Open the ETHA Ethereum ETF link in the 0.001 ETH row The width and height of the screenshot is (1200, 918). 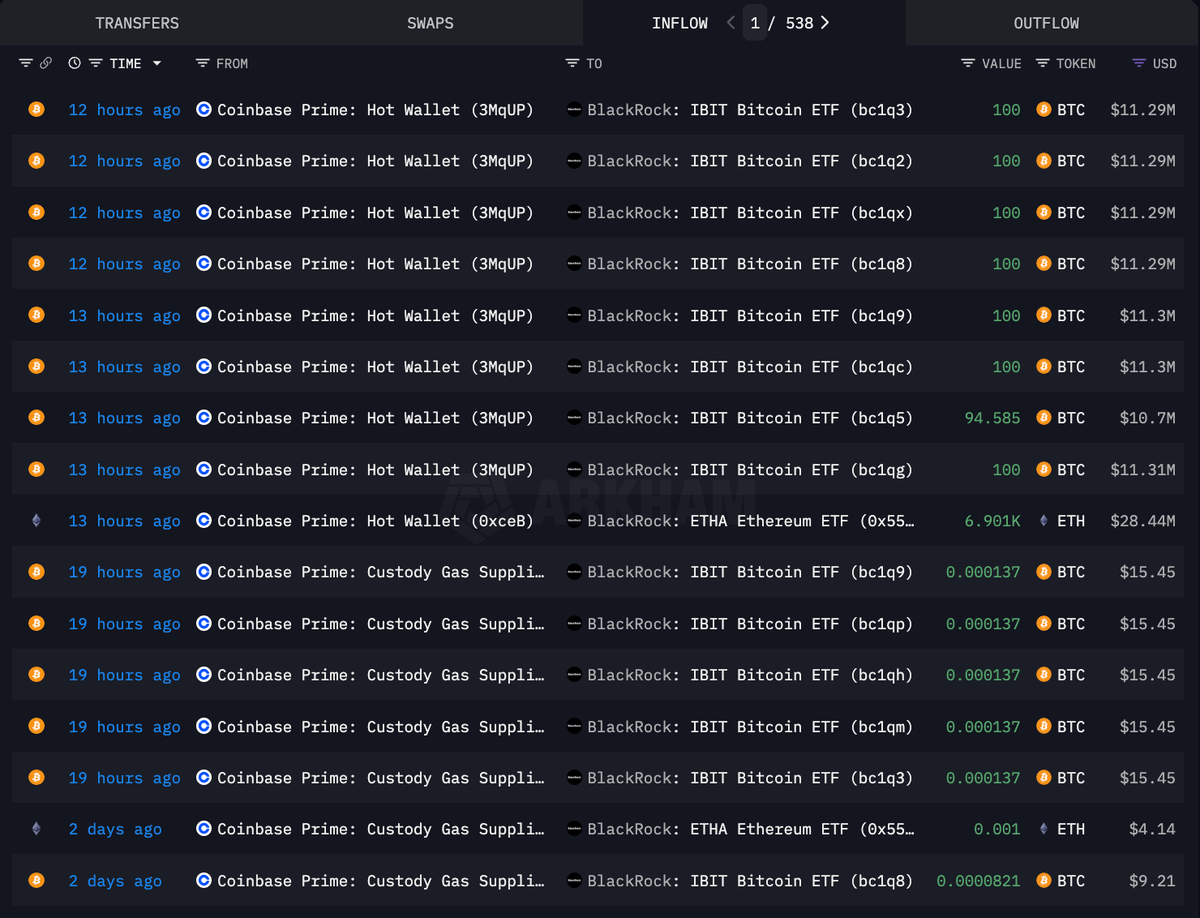(750, 829)
